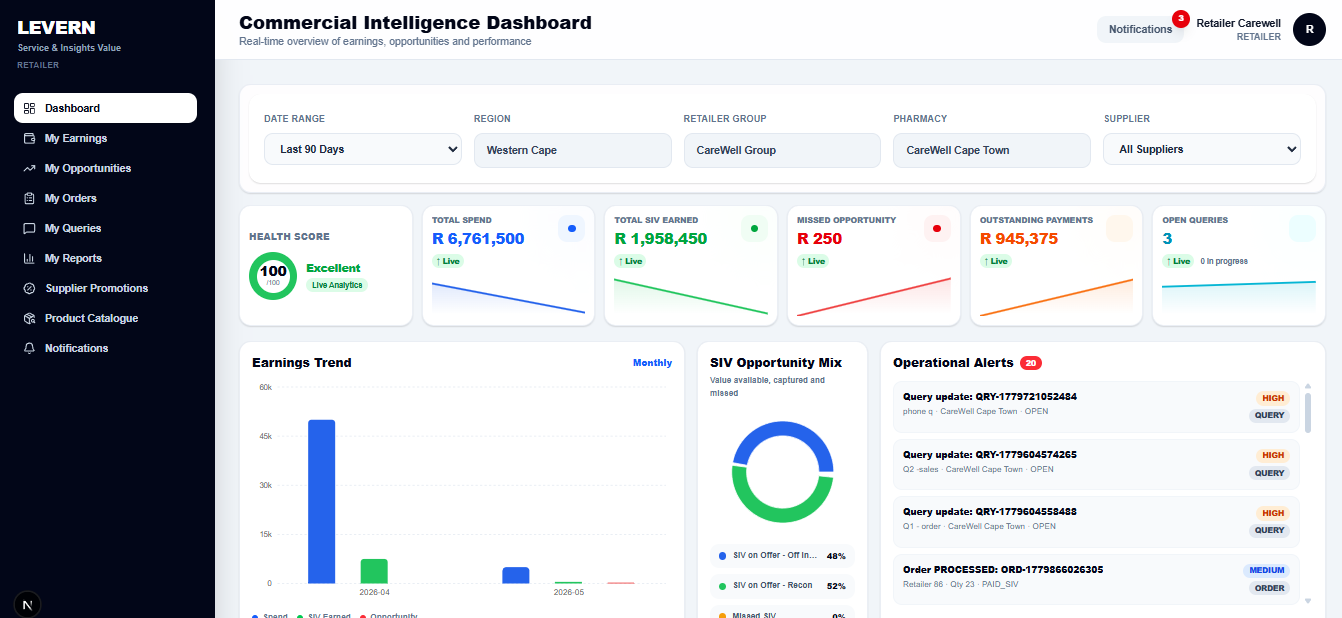Click the My Queries chat bubble icon
Image resolution: width=1342 pixels, height=618 pixels.
pos(29,228)
